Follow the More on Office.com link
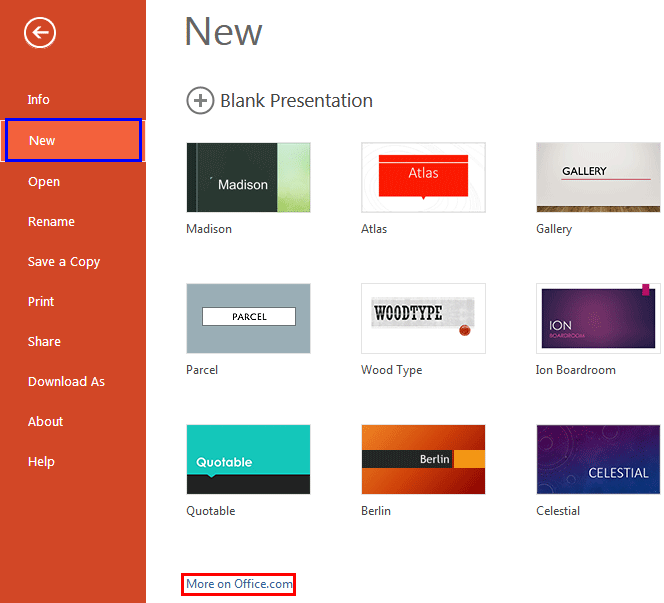This screenshot has height=603, width=664. click(239, 584)
